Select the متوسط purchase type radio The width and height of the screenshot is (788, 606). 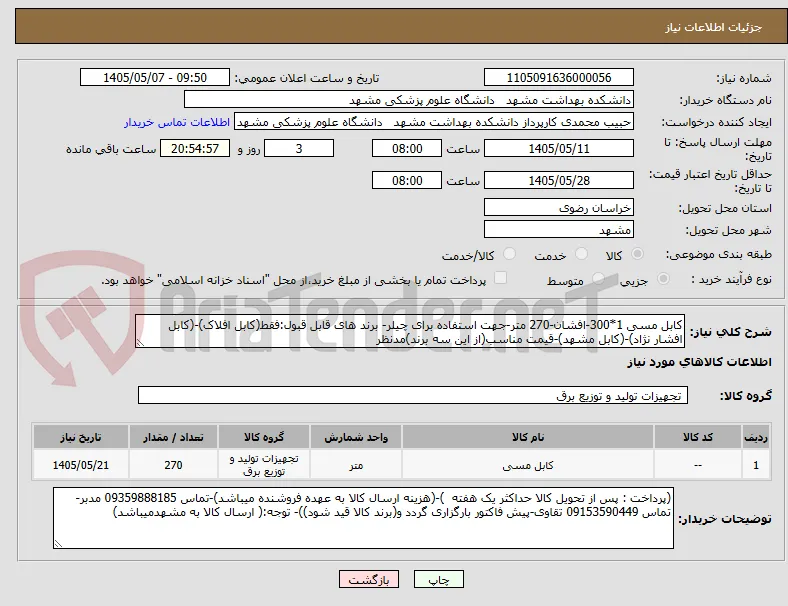click(x=598, y=279)
